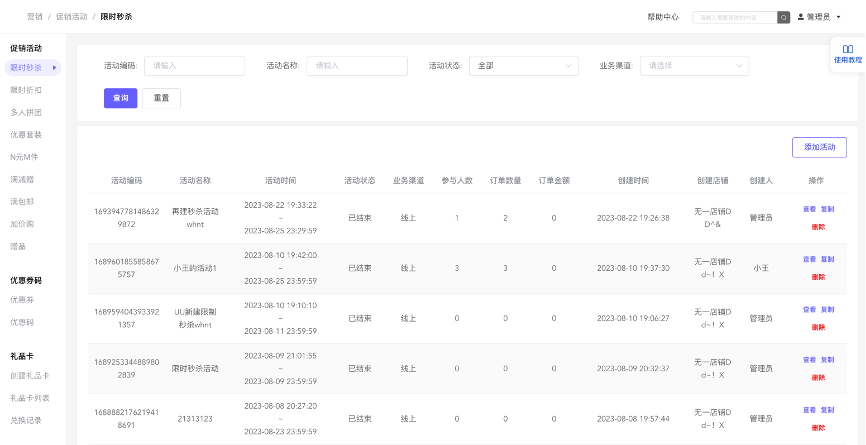Click 查看 for 再建秒杀活动whnt row
Viewport: 866px width, 445px height.
[x=809, y=209]
